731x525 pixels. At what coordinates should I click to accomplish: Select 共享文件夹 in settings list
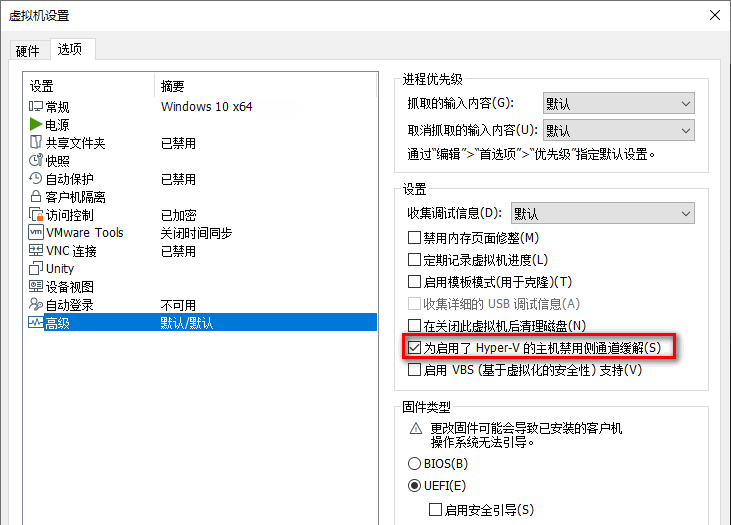[76, 143]
